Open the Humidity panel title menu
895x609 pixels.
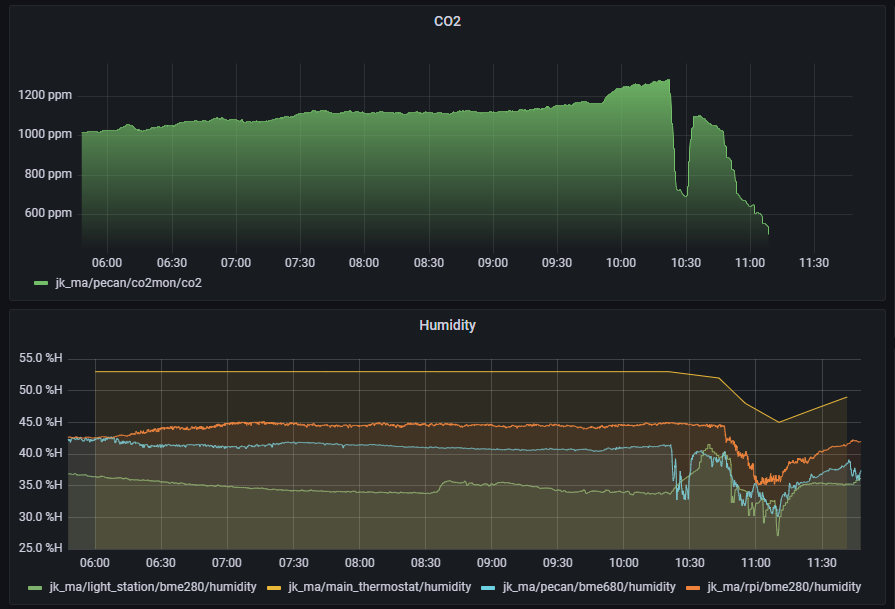point(447,325)
